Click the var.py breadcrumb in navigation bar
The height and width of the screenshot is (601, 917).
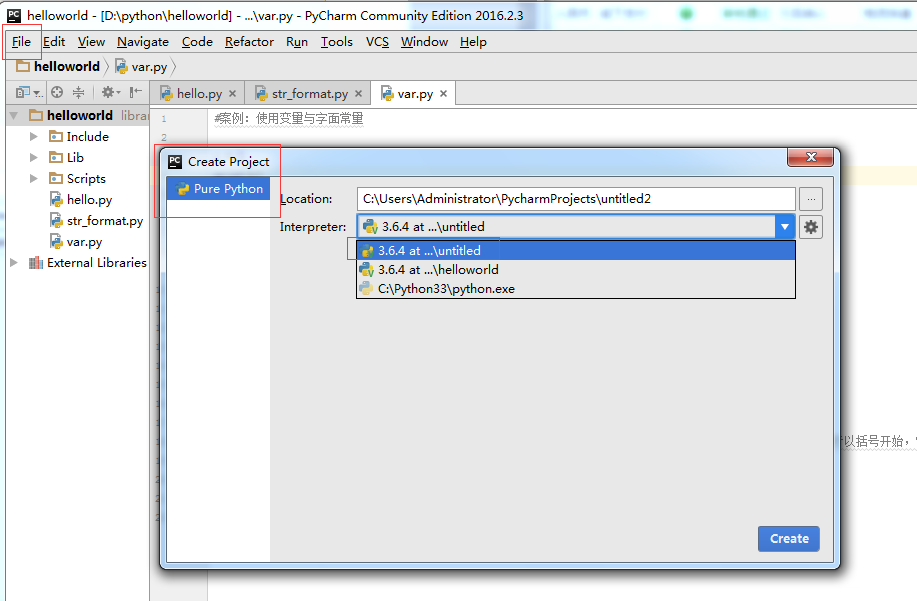142,67
